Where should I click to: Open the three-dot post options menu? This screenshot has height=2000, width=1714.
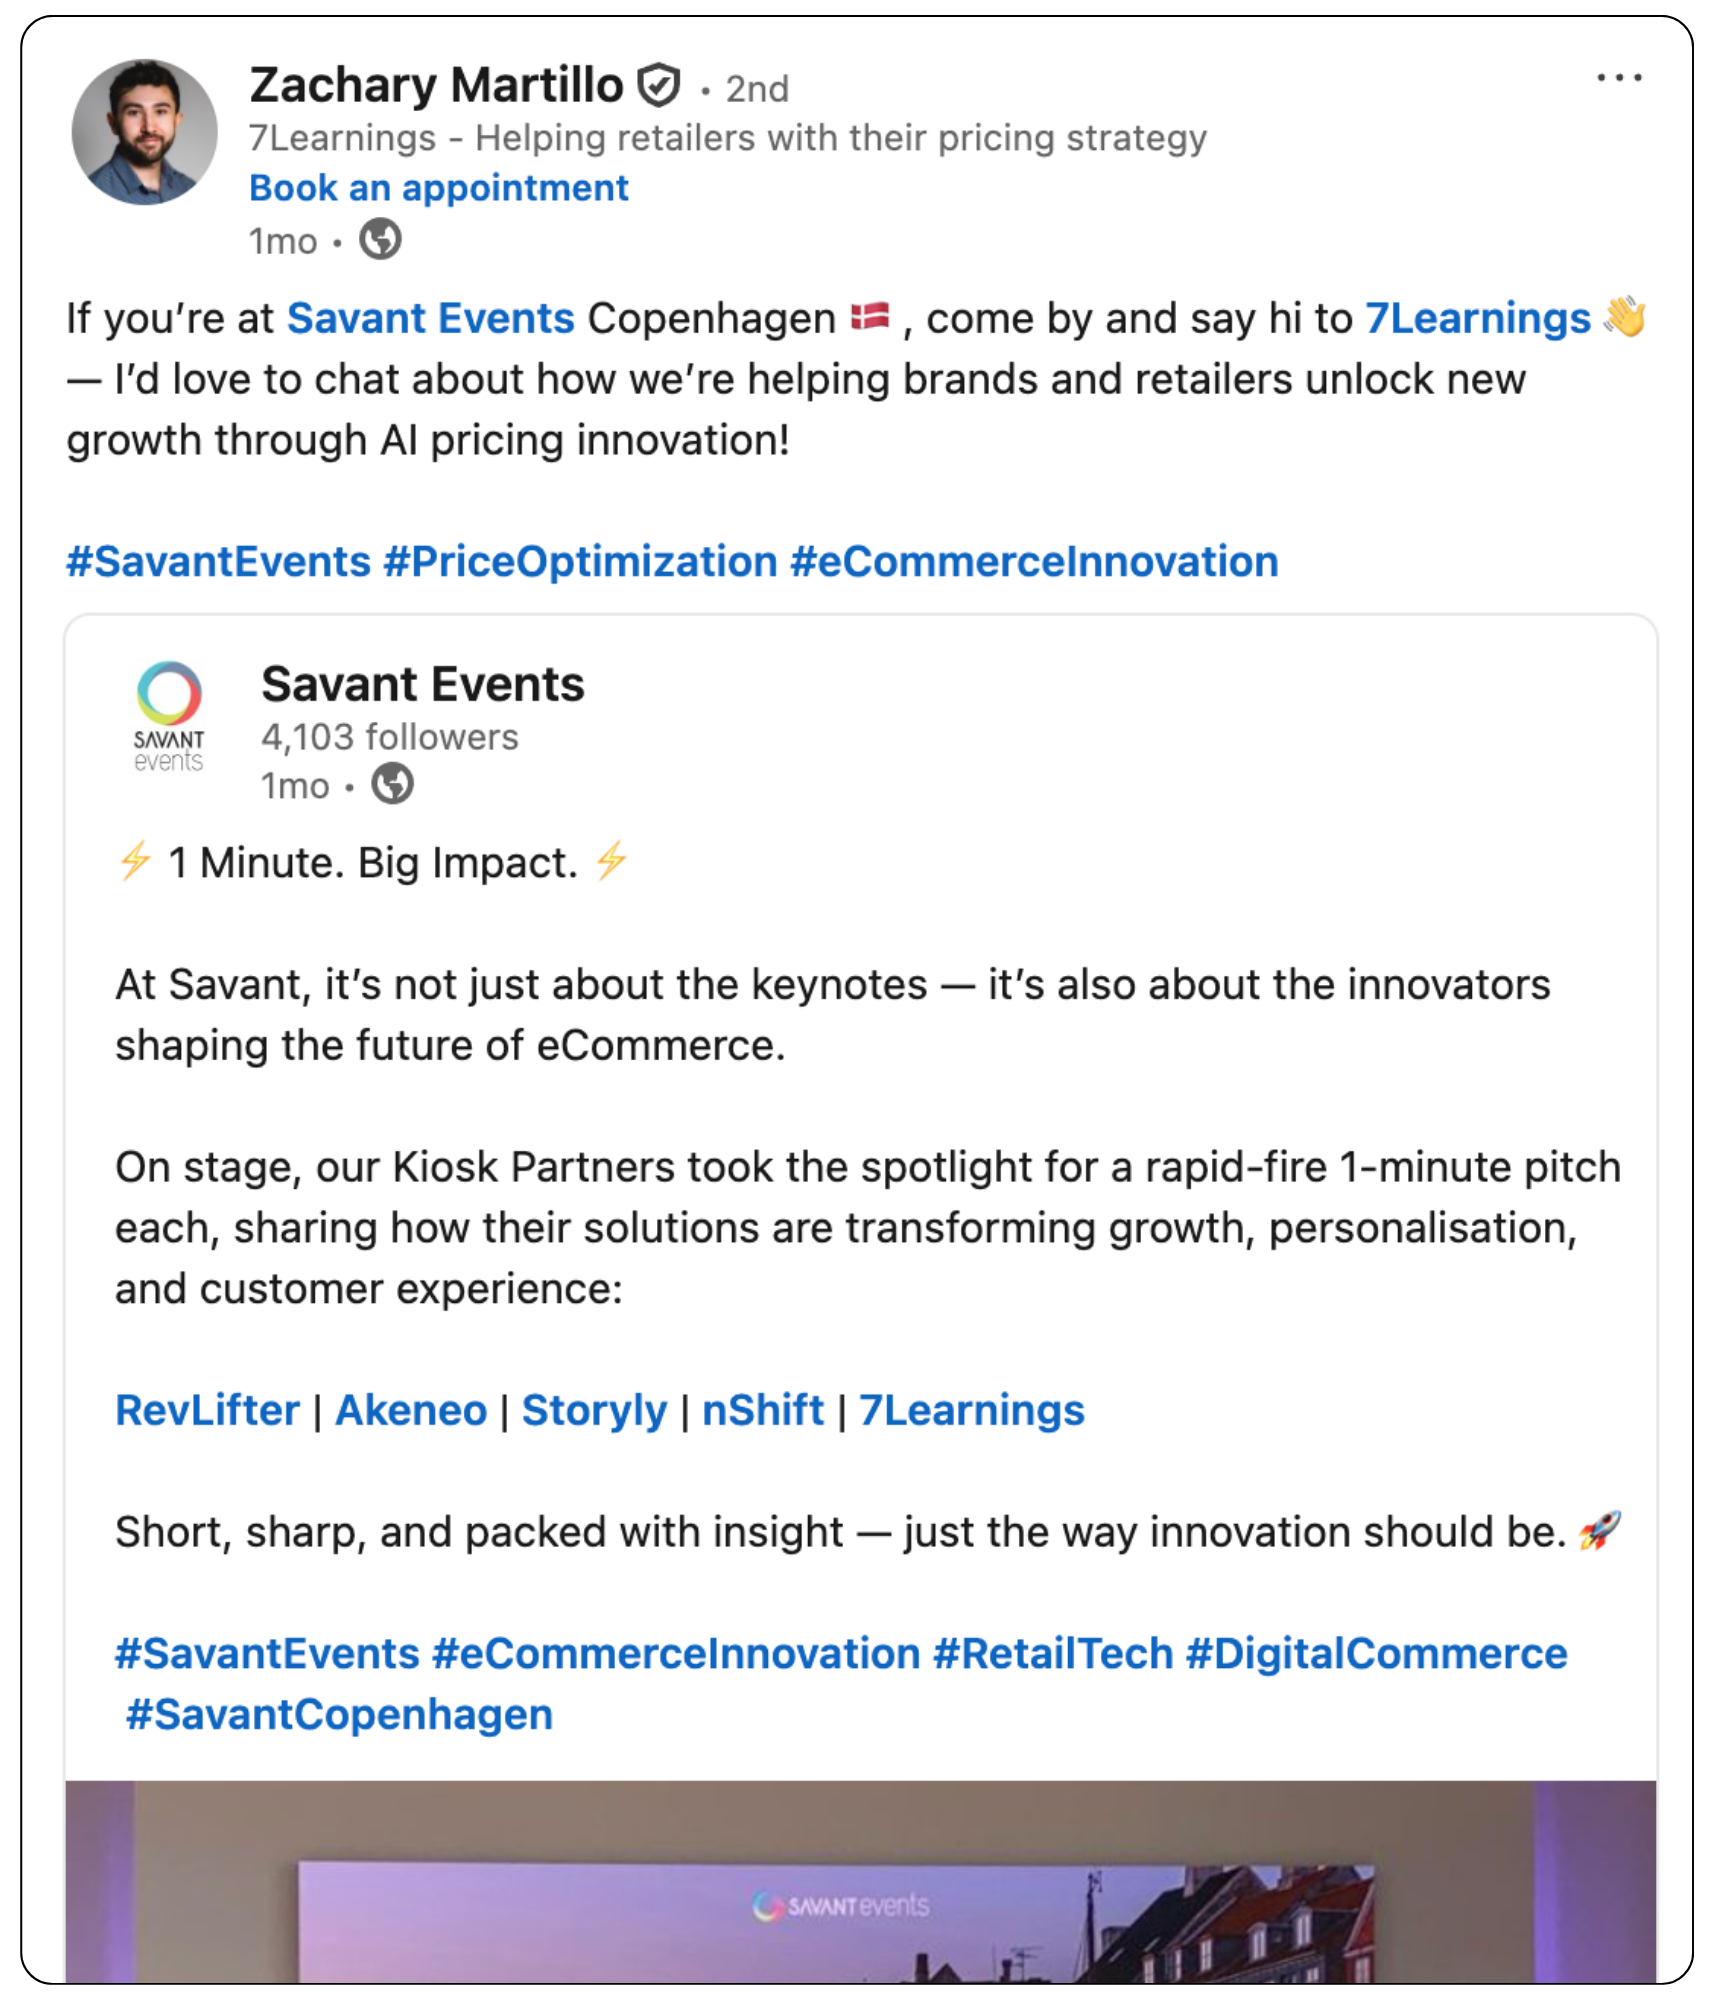pyautogui.click(x=1618, y=78)
